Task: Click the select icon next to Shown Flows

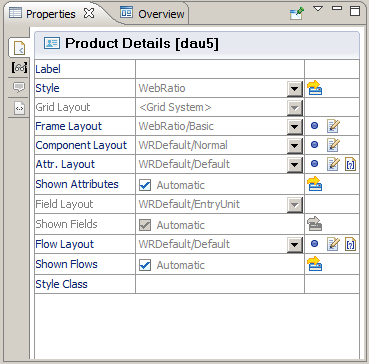Action: [x=314, y=264]
